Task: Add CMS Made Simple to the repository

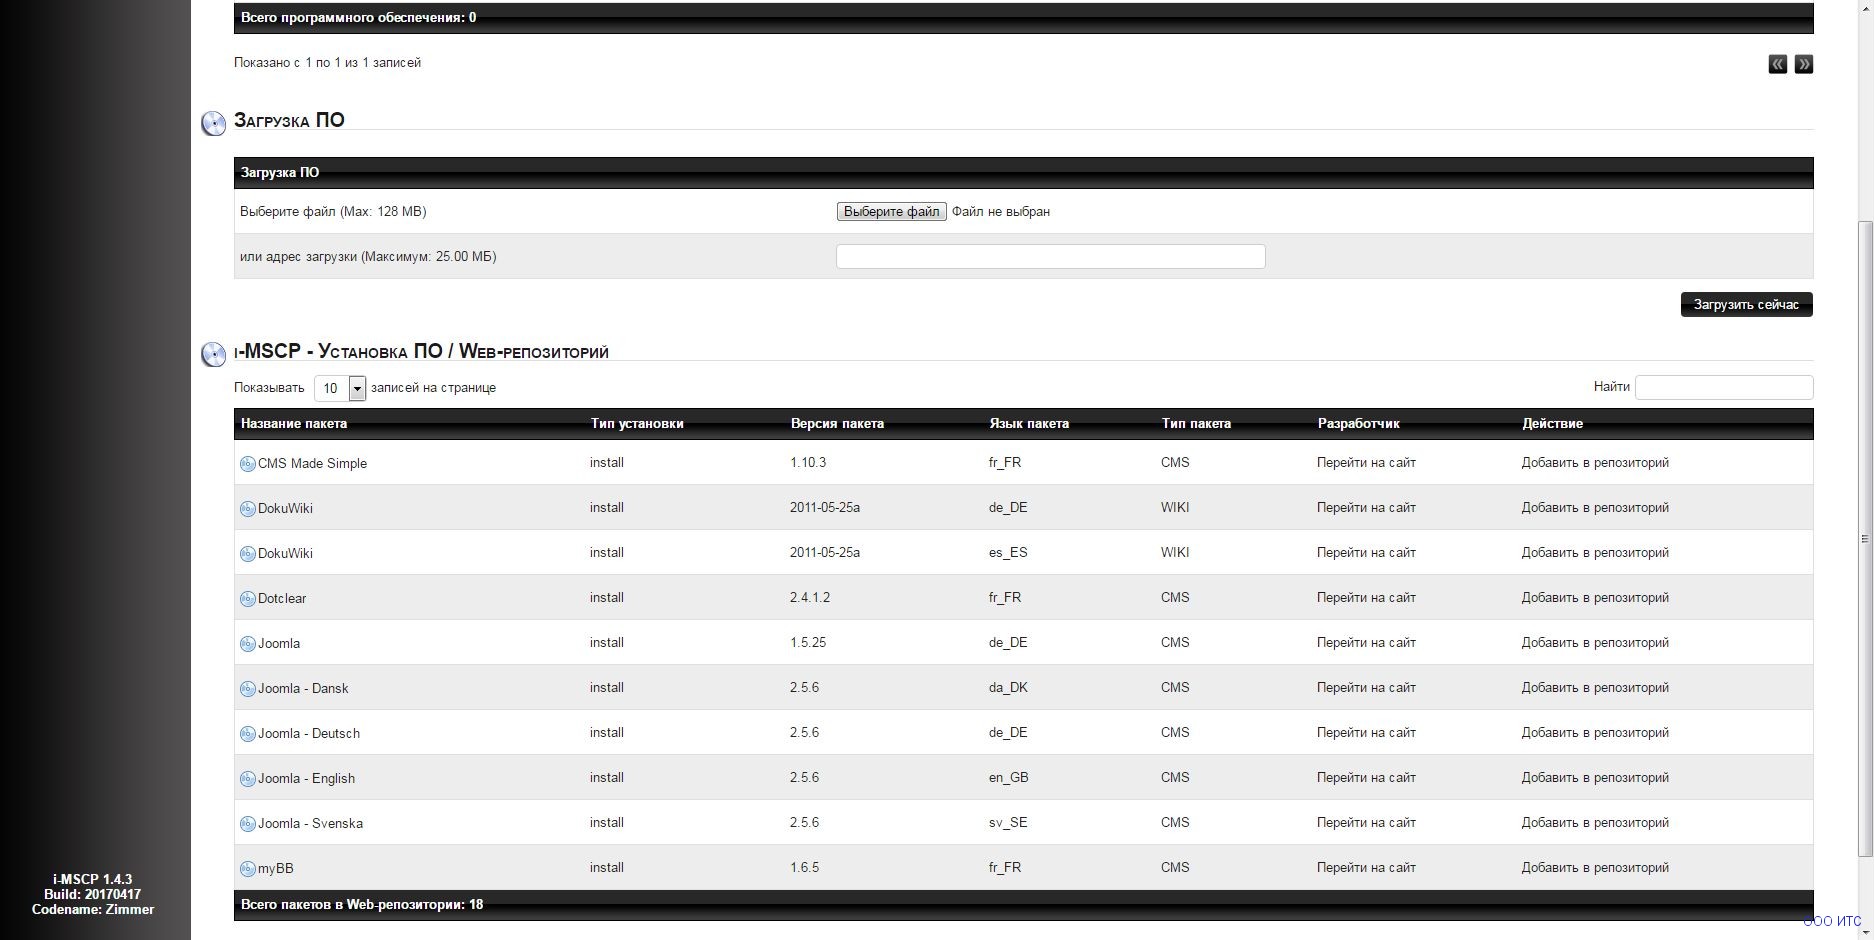Action: (x=1595, y=462)
